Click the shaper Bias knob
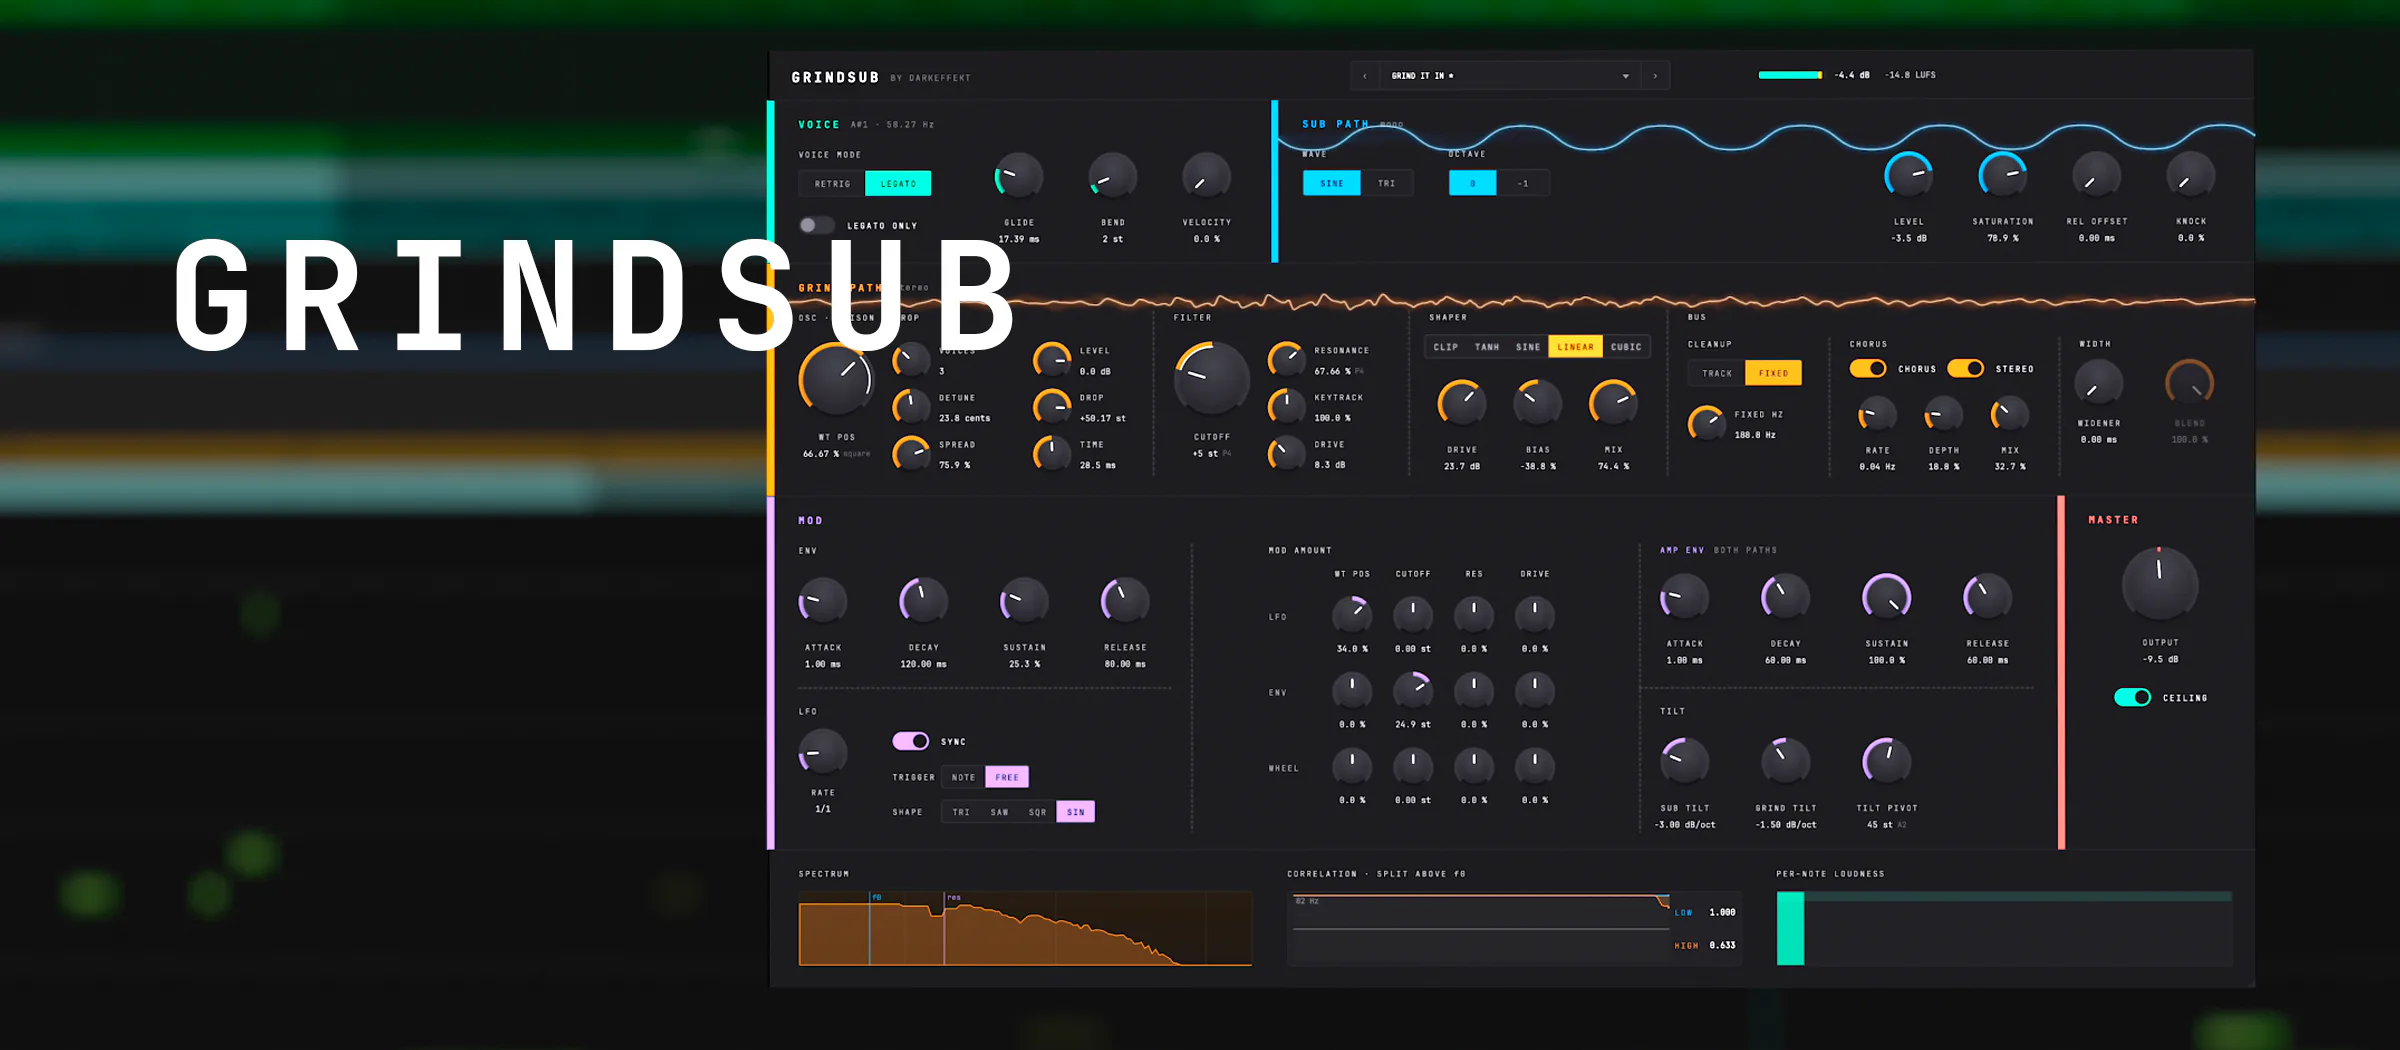Viewport: 2400px width, 1050px height. (1537, 403)
